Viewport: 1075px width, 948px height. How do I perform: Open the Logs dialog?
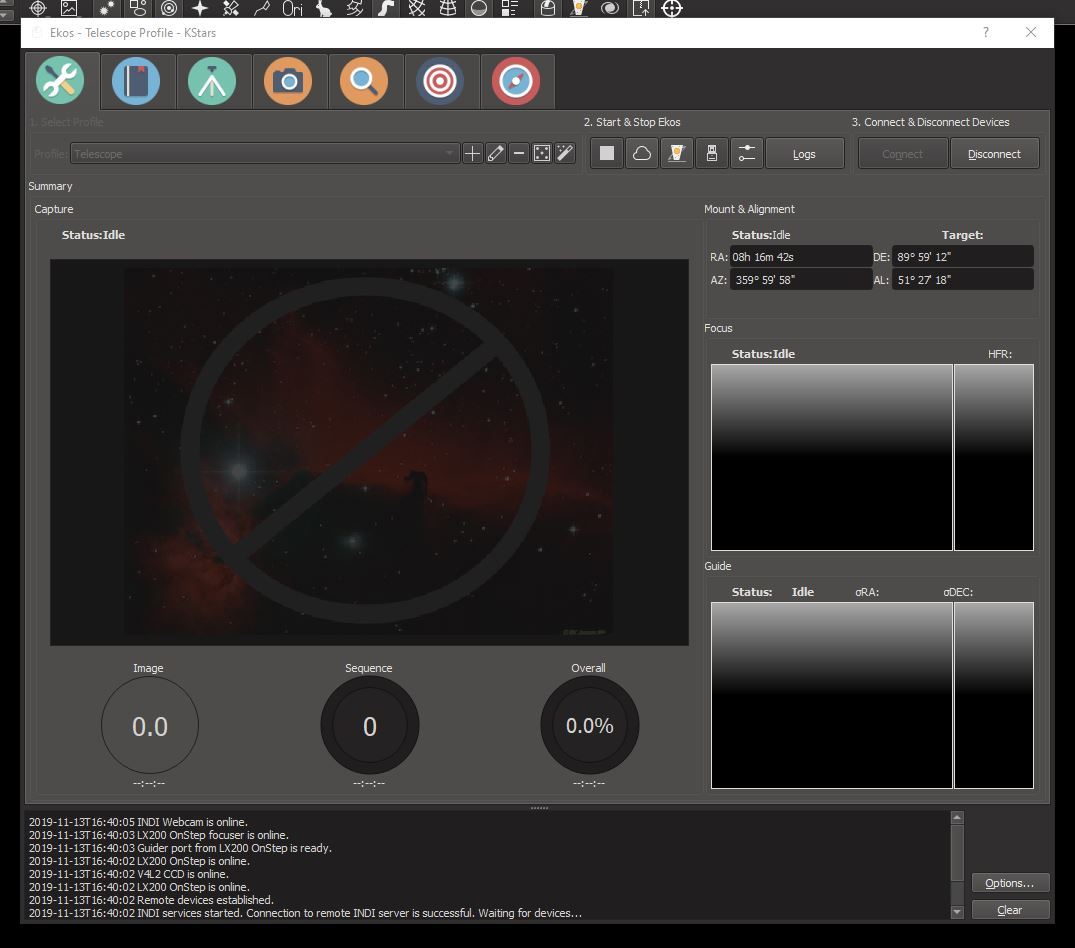coord(804,154)
